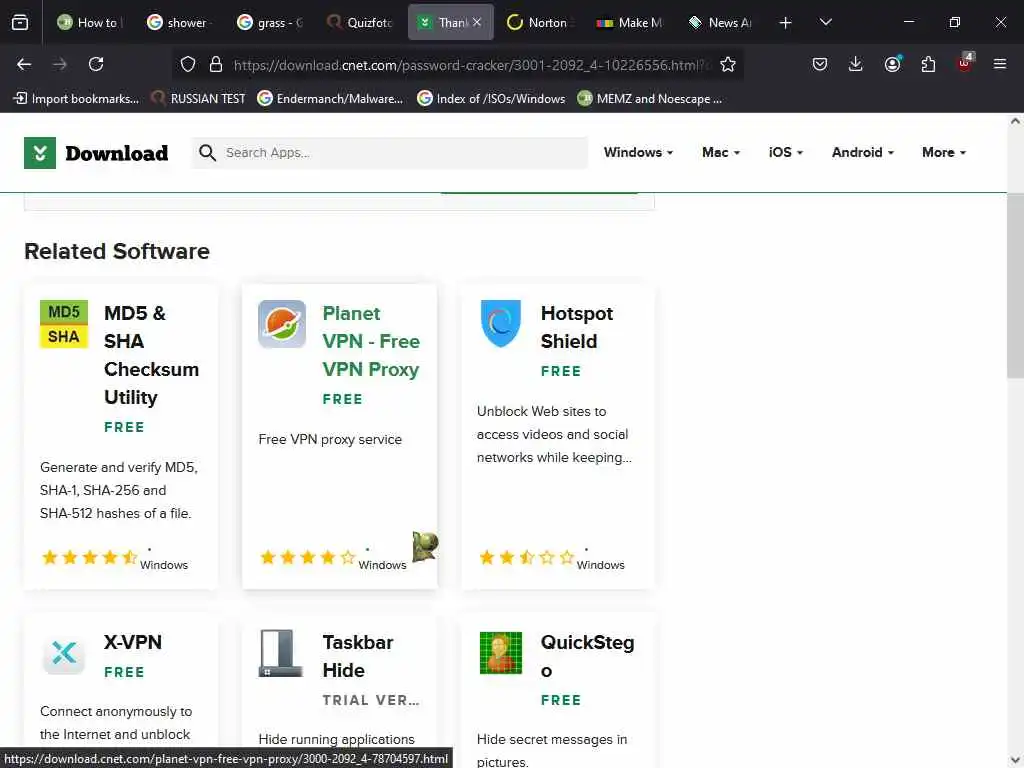The image size is (1024, 768).
Task: Open the RUSSIAN TEST bookmark
Action: [x=199, y=99]
